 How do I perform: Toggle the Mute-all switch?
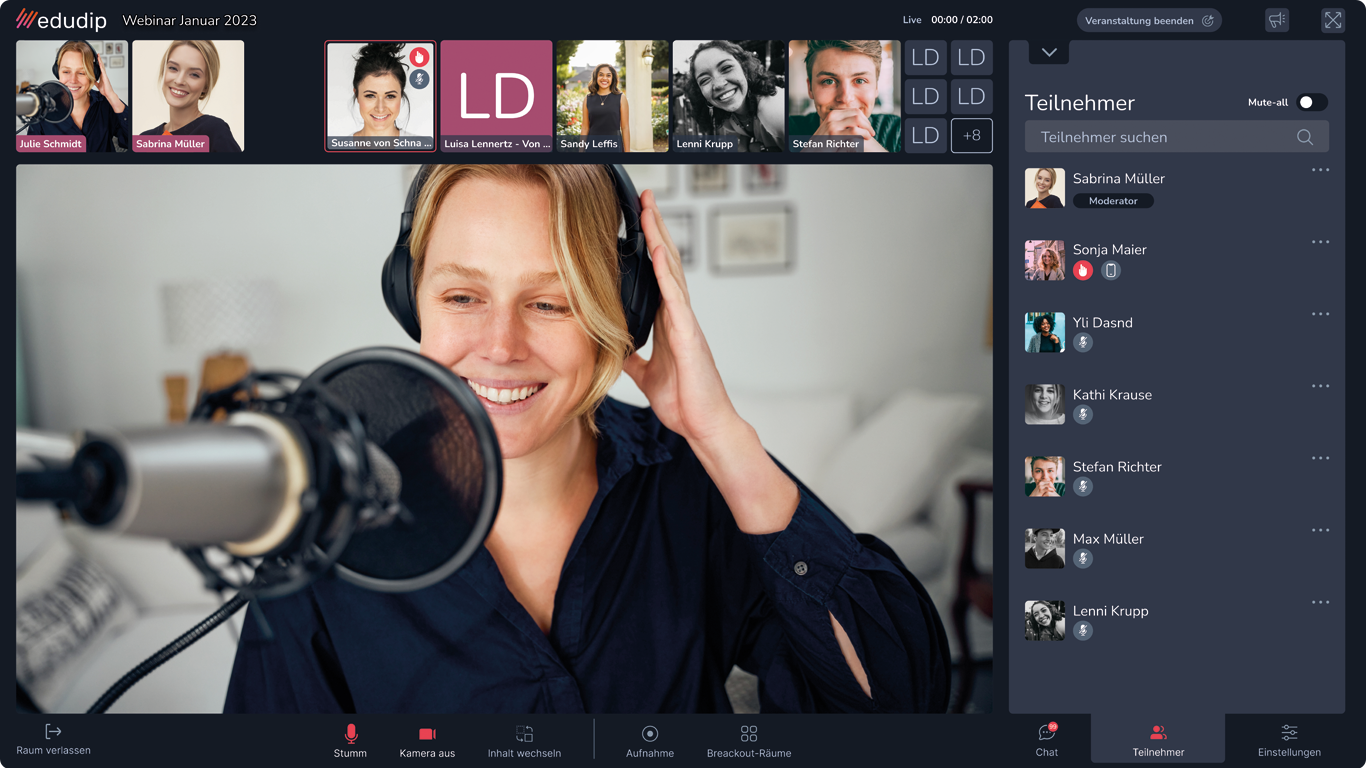click(1311, 102)
